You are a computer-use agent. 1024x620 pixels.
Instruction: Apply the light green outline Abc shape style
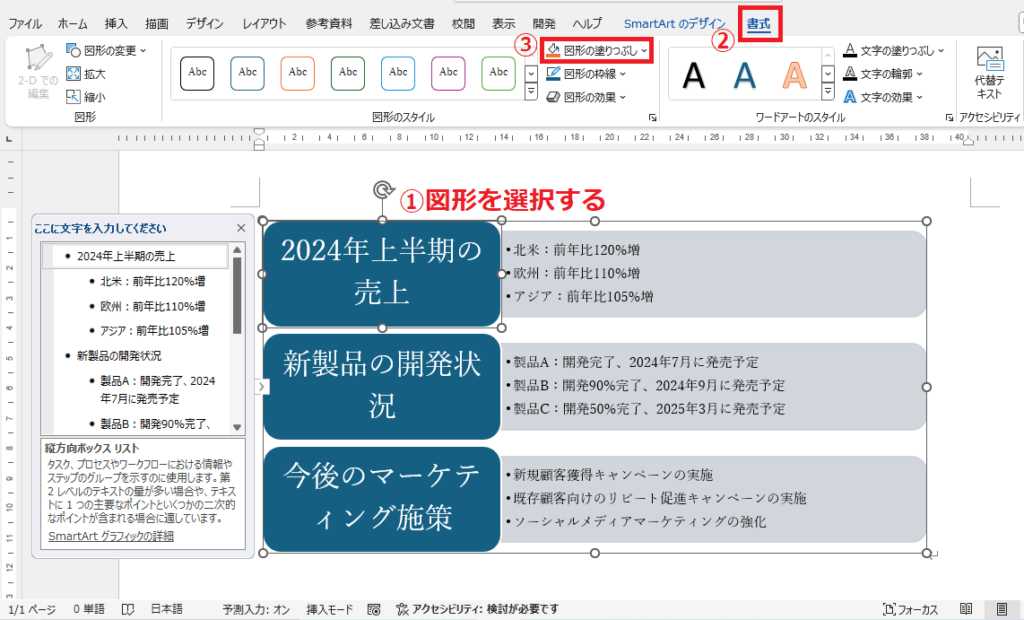(499, 73)
